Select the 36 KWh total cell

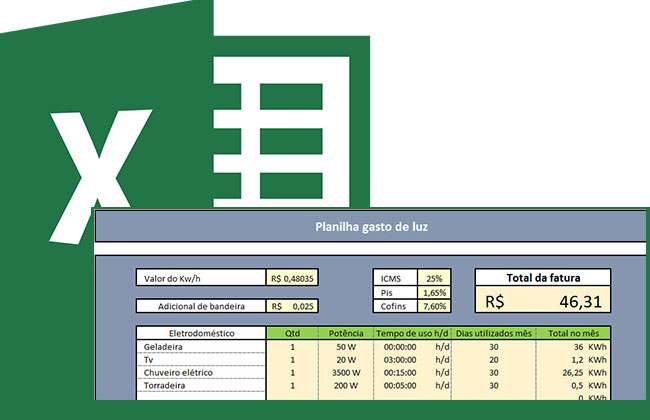(x=573, y=347)
